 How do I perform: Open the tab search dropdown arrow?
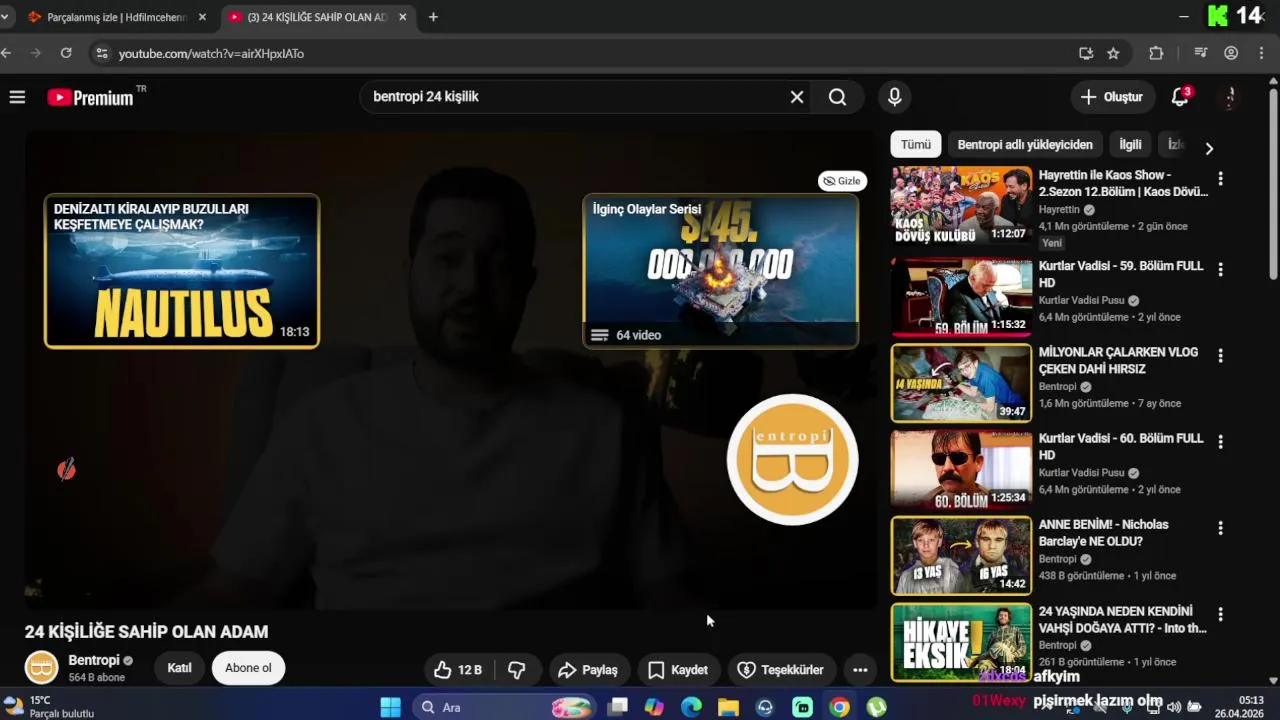(x=4, y=17)
